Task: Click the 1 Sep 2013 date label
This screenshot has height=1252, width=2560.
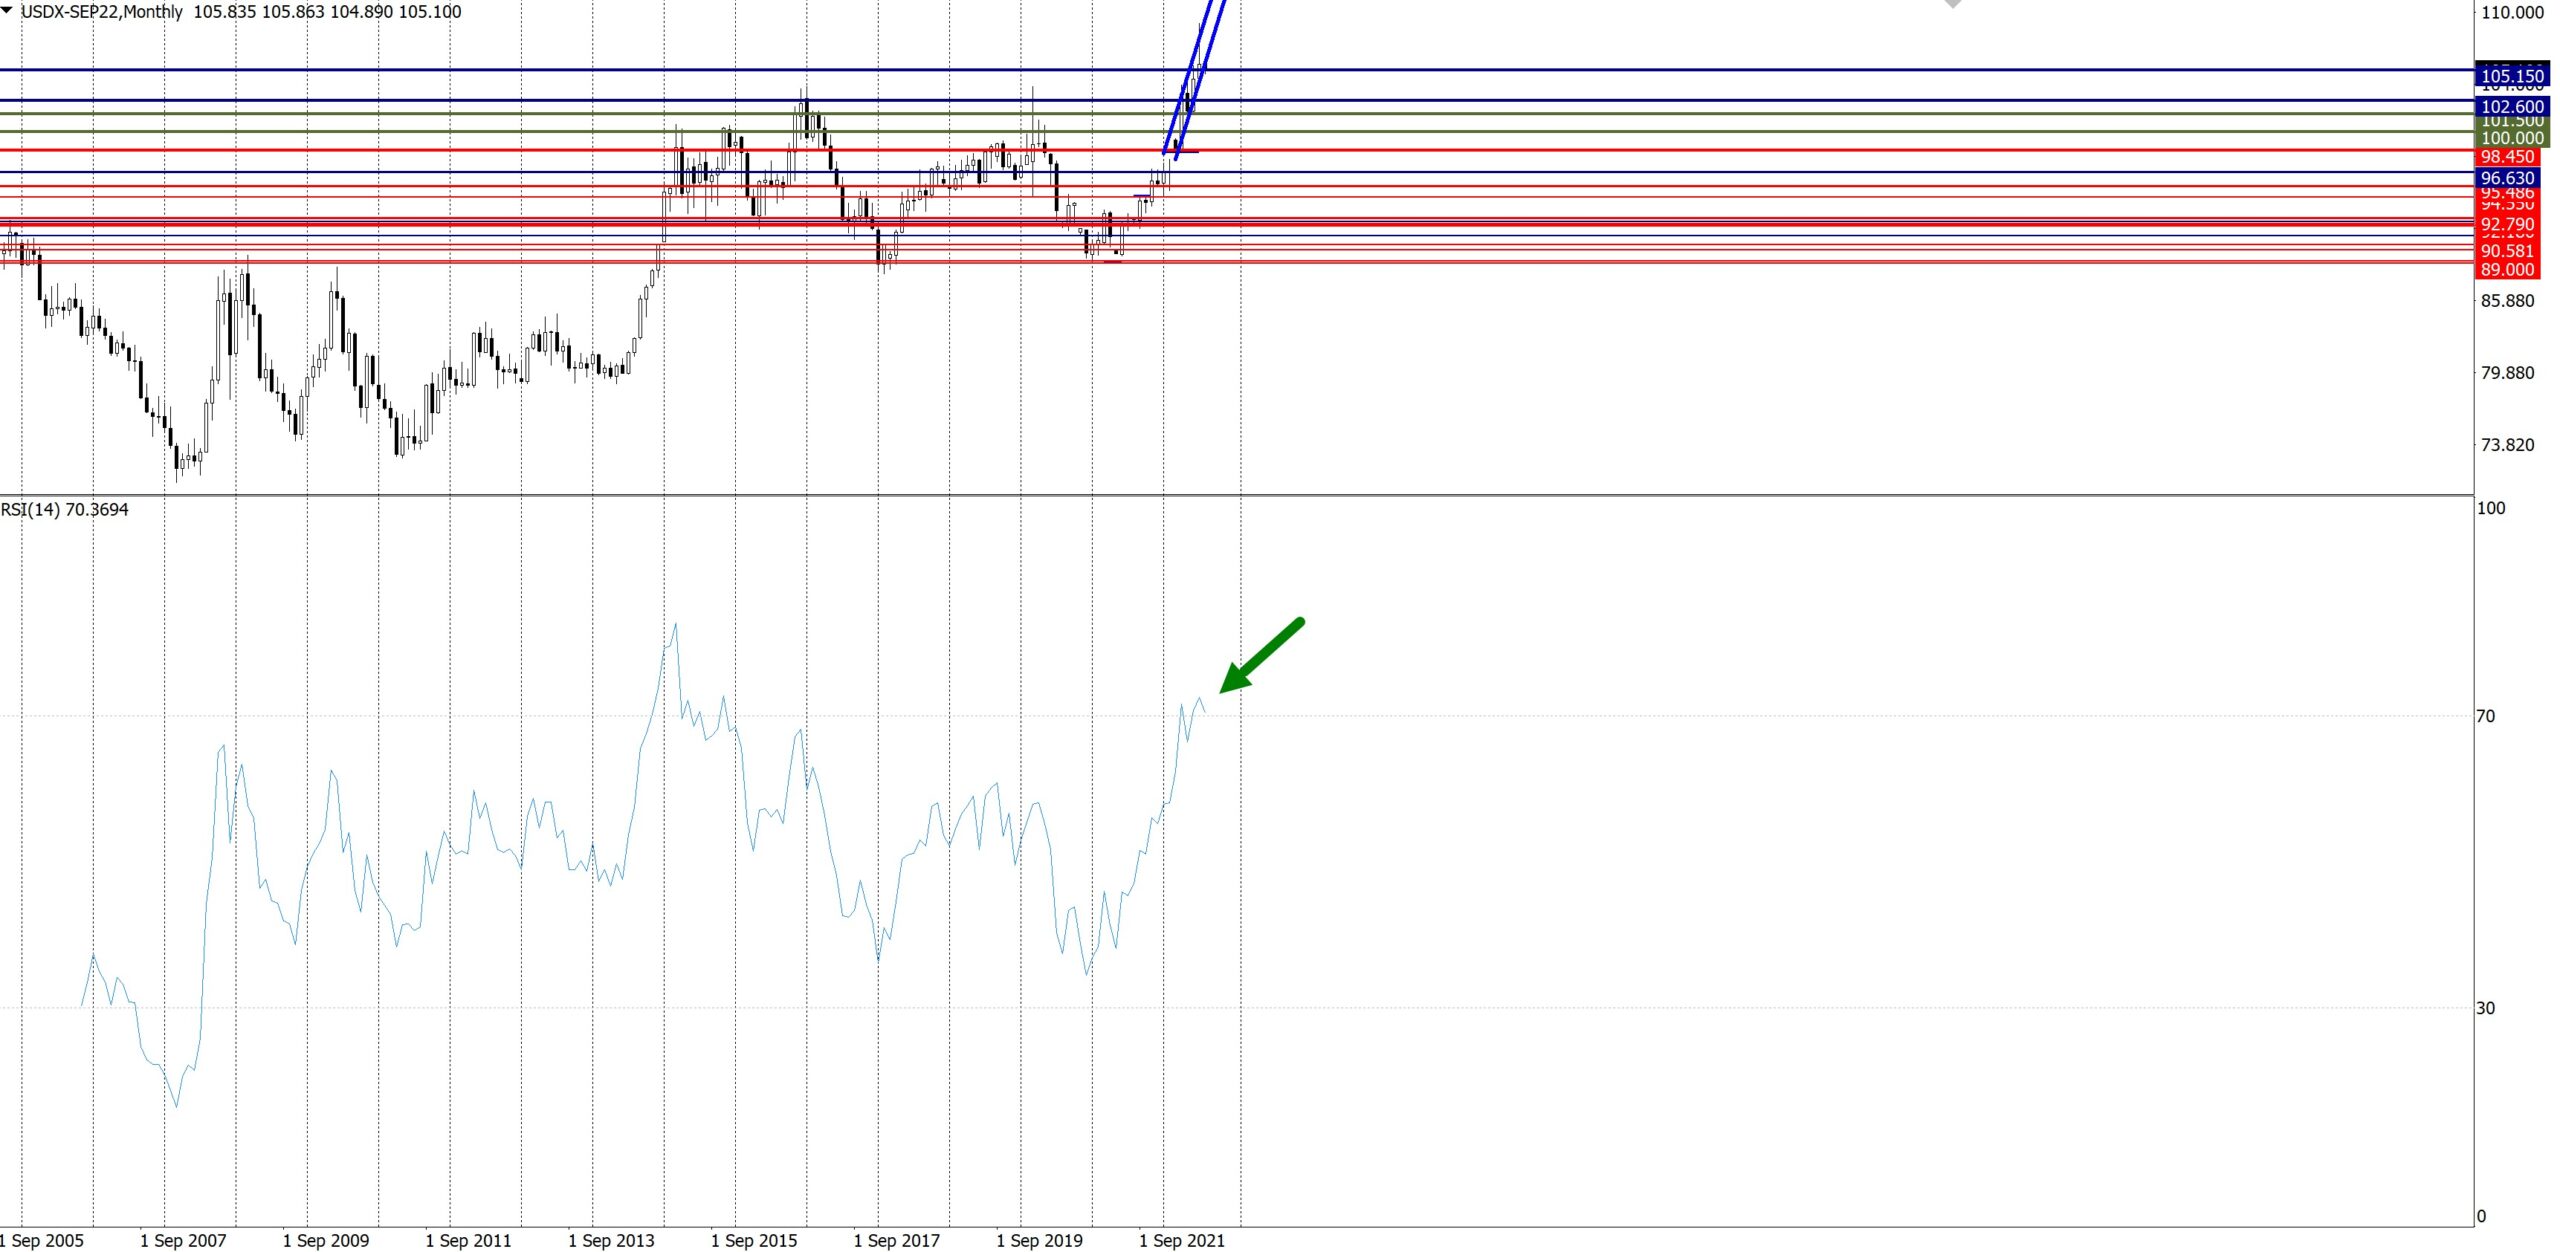Action: coord(611,1241)
